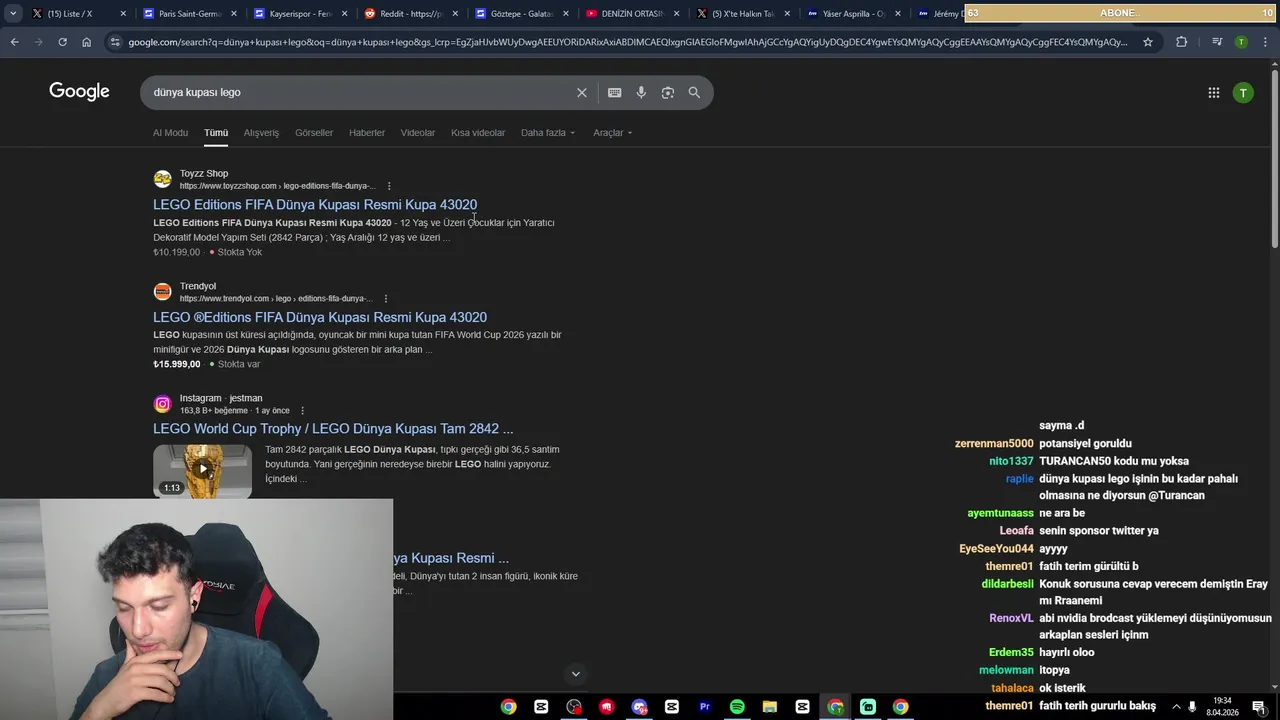View site information icon in address bar
1280x720 pixels.
point(115,42)
